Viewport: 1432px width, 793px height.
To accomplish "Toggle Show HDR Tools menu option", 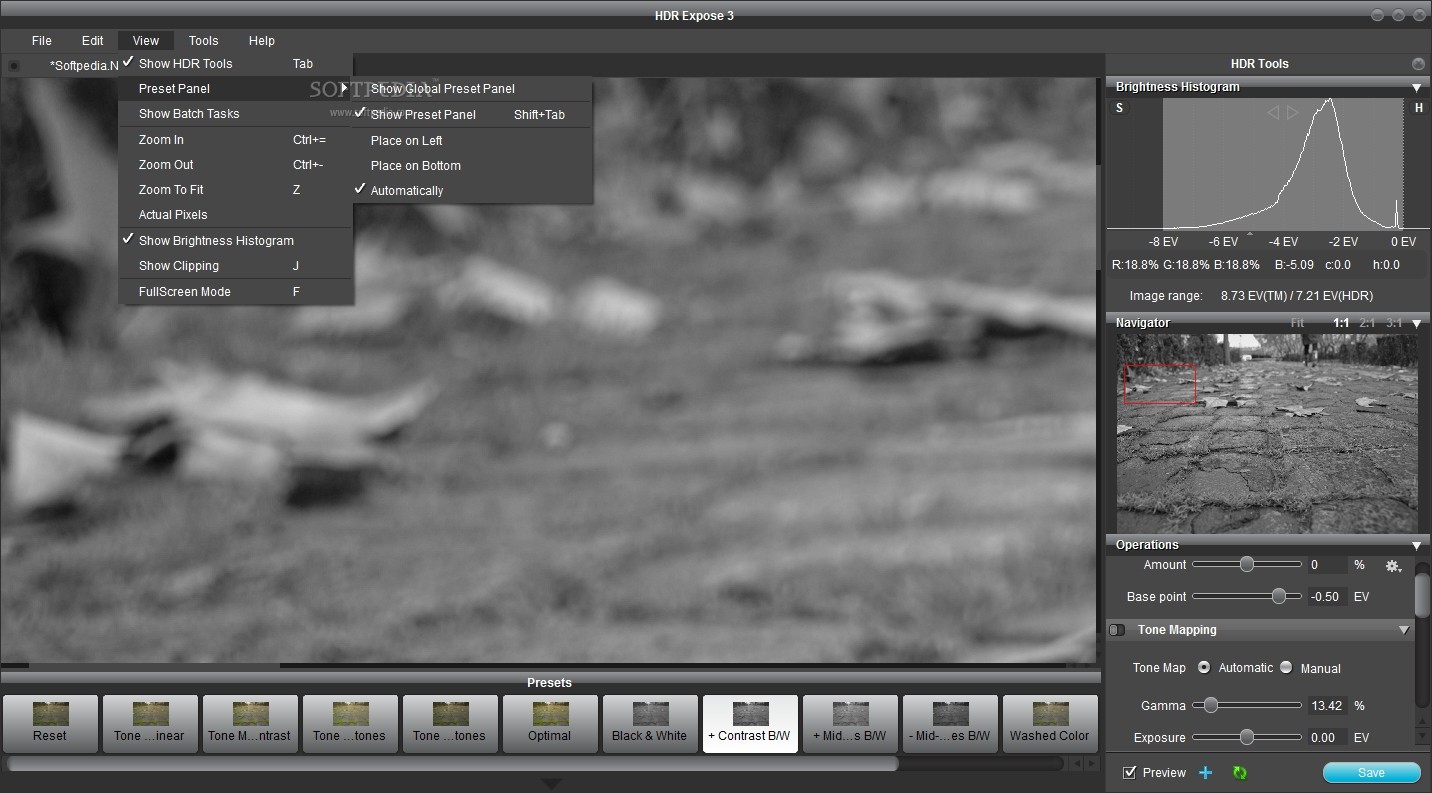I will pyautogui.click(x=235, y=63).
